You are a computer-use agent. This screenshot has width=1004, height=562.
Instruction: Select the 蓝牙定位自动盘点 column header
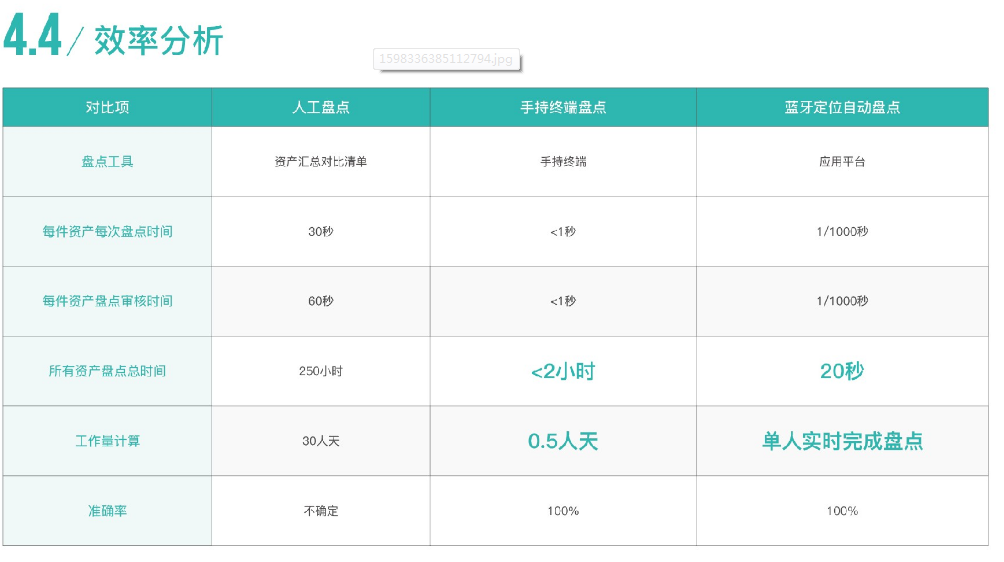tap(842, 108)
